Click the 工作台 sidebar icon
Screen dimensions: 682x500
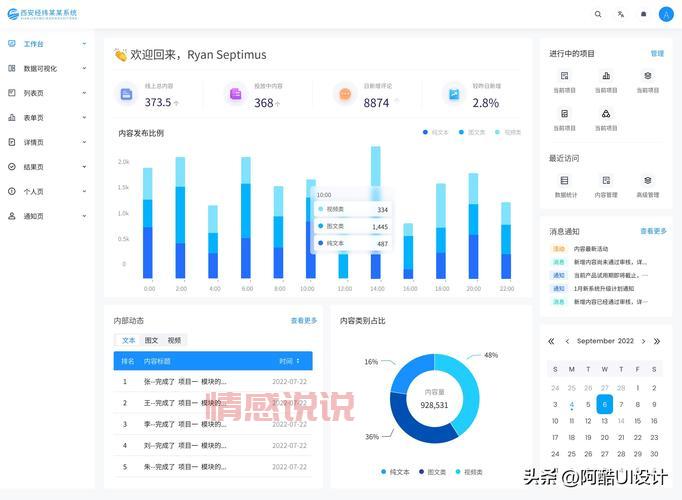12,43
